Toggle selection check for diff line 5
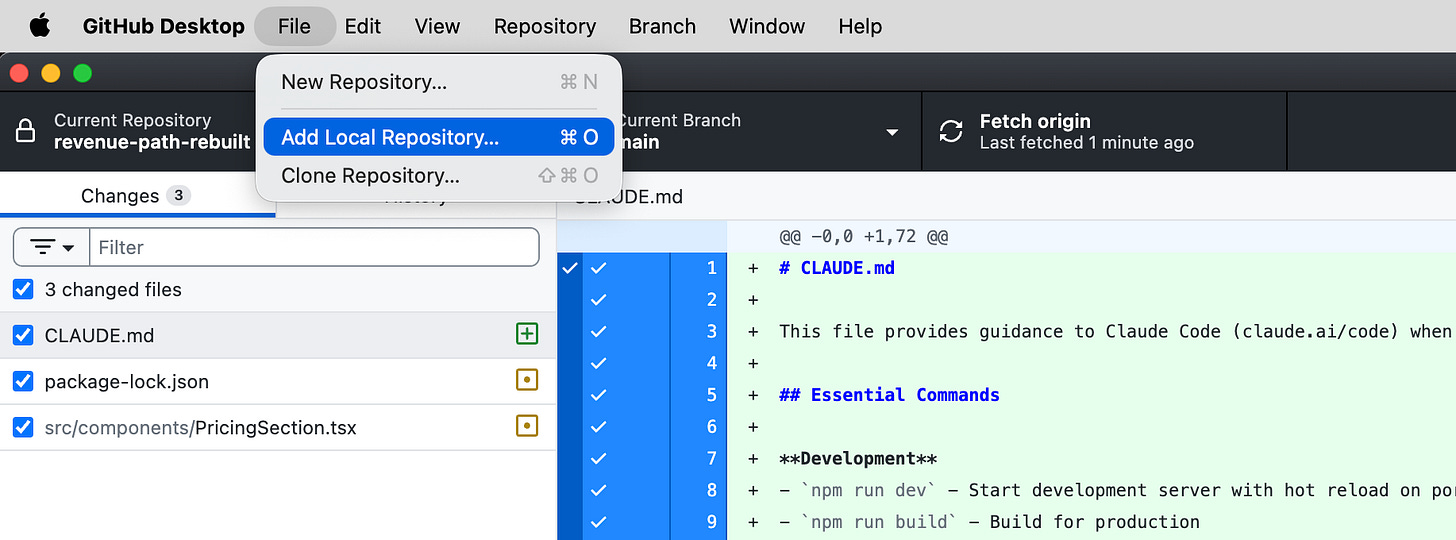This screenshot has width=1456, height=540. (599, 395)
